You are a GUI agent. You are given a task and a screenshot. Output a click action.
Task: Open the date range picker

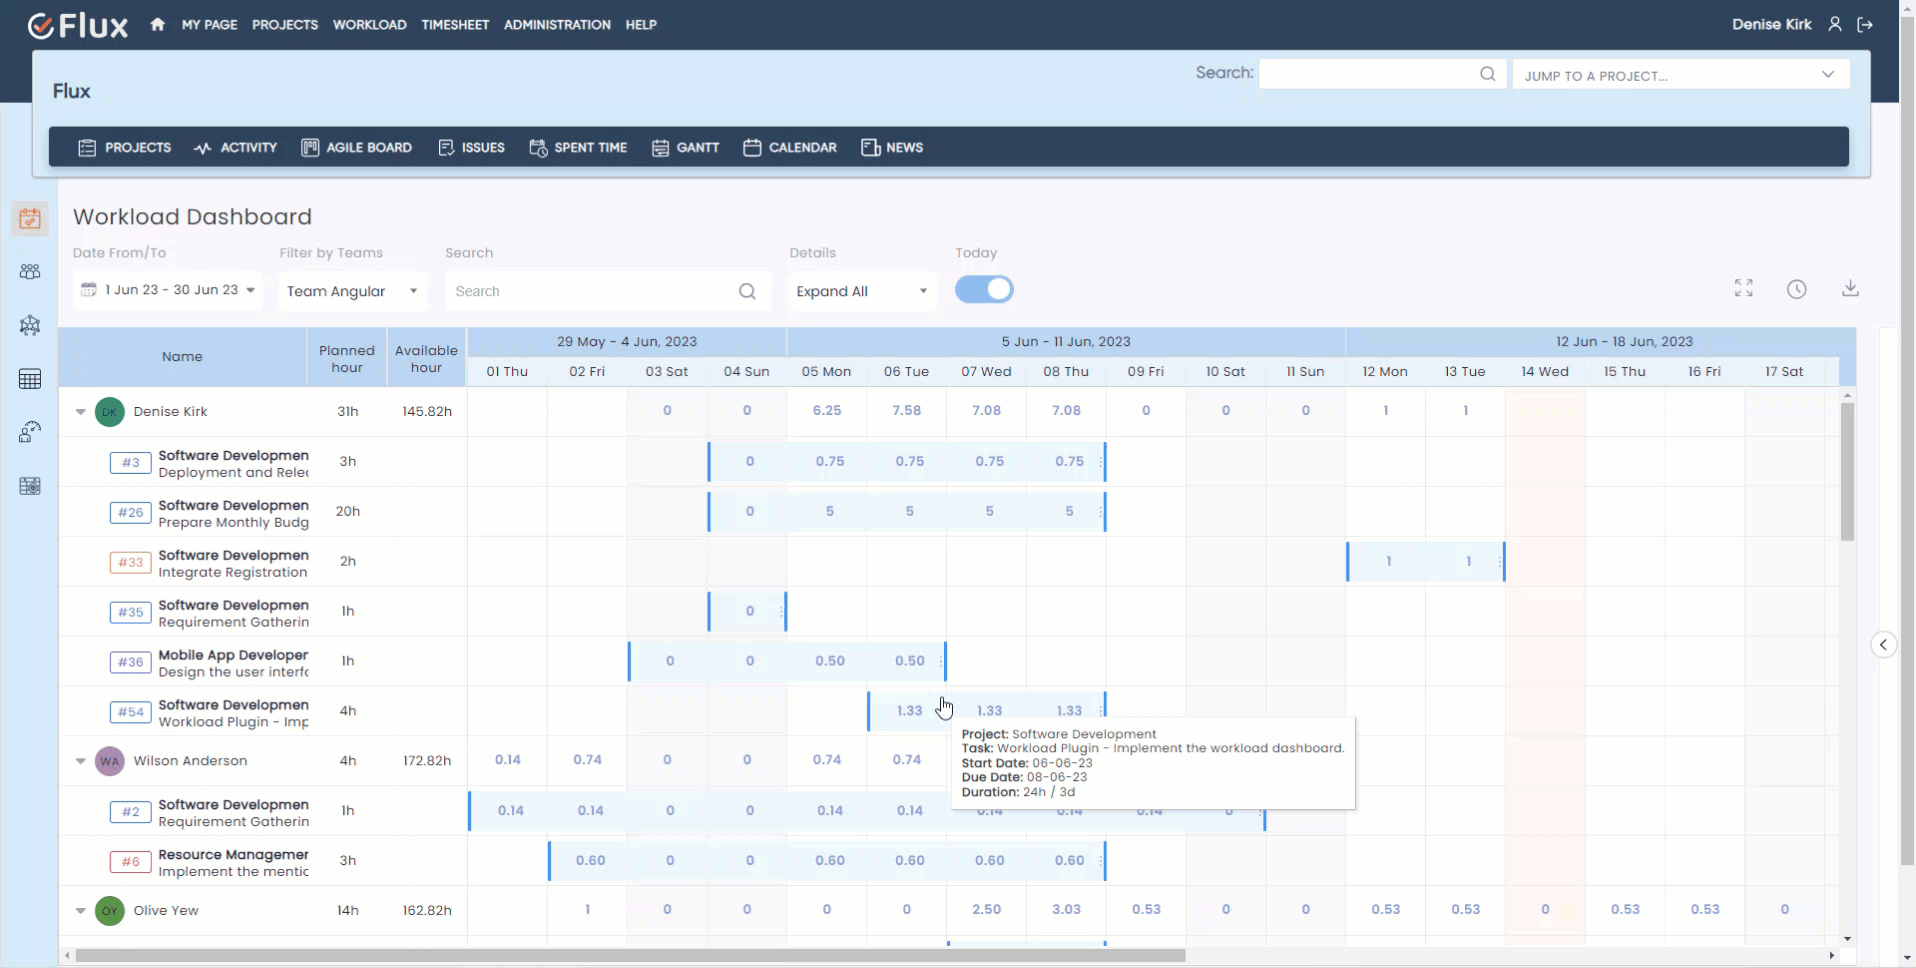(168, 290)
